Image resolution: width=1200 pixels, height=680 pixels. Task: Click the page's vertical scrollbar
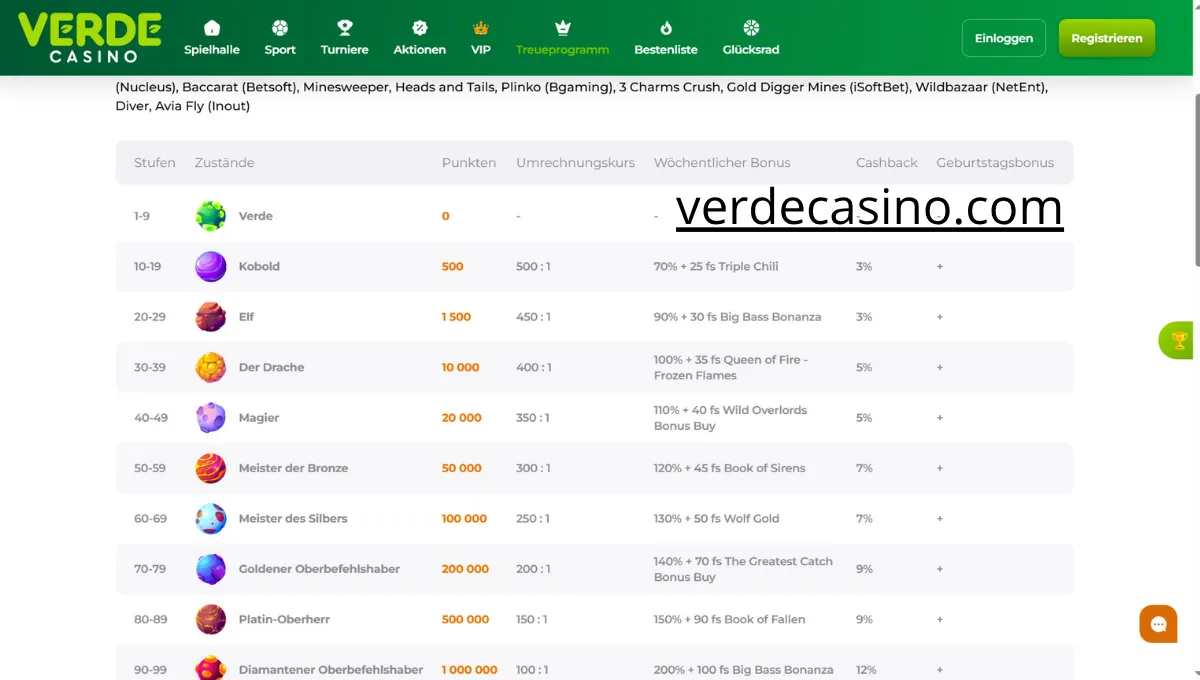tap(1196, 180)
